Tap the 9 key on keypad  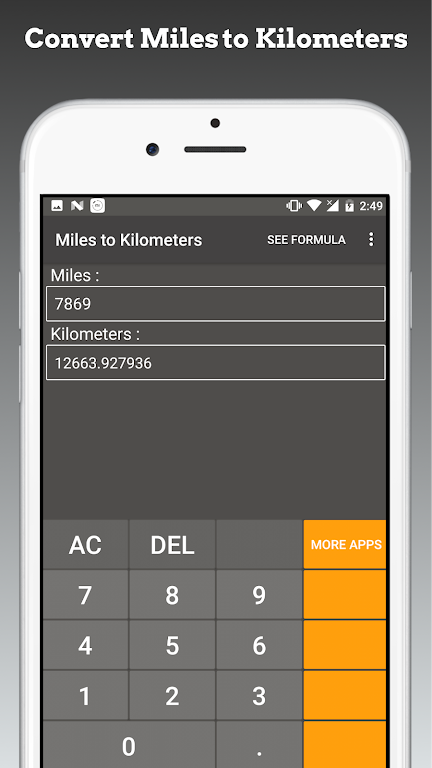[x=259, y=595]
